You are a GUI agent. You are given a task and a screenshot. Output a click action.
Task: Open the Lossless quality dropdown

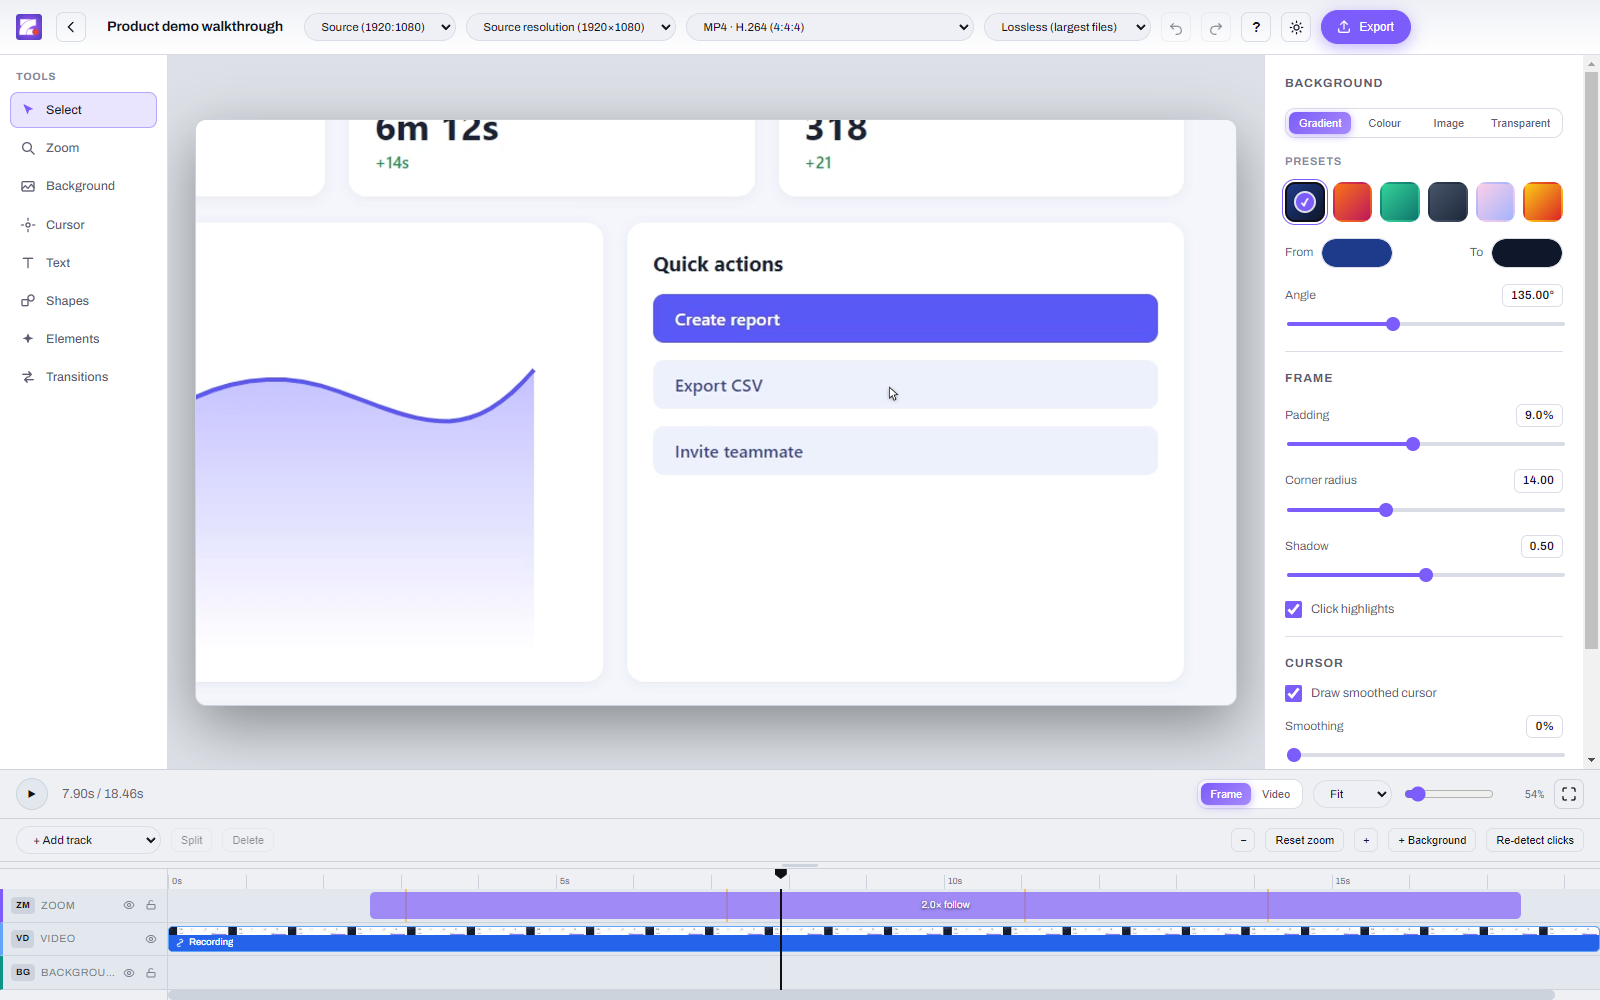pyautogui.click(x=1067, y=27)
